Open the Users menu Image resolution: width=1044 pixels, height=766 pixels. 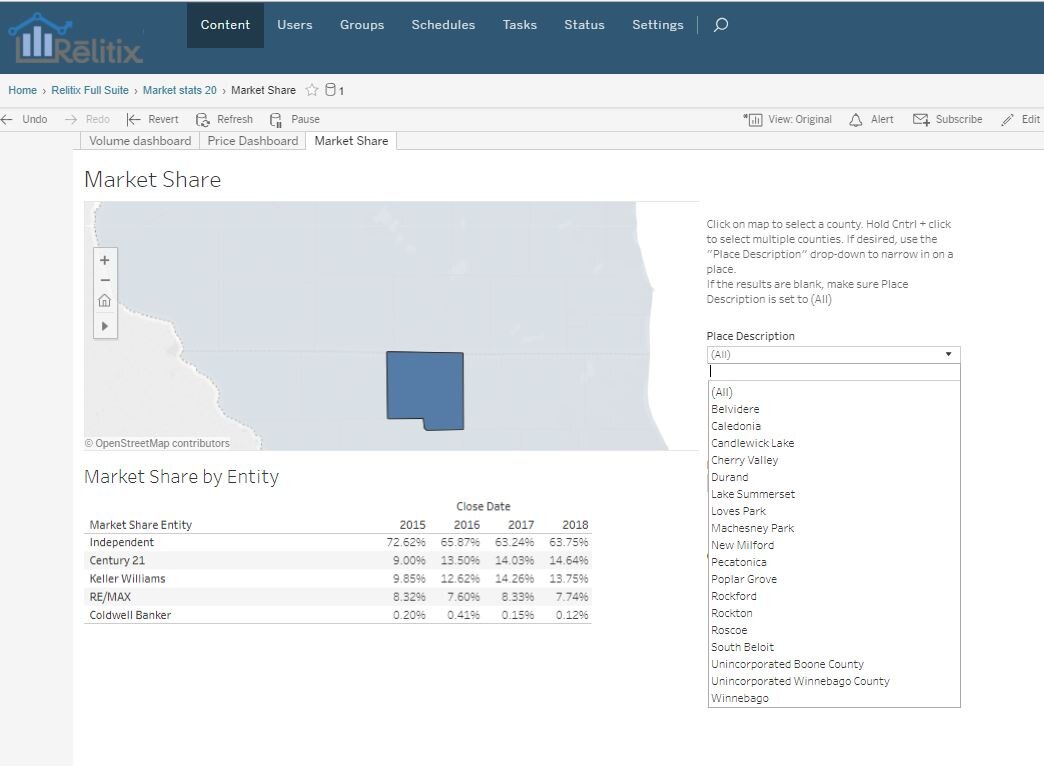294,25
